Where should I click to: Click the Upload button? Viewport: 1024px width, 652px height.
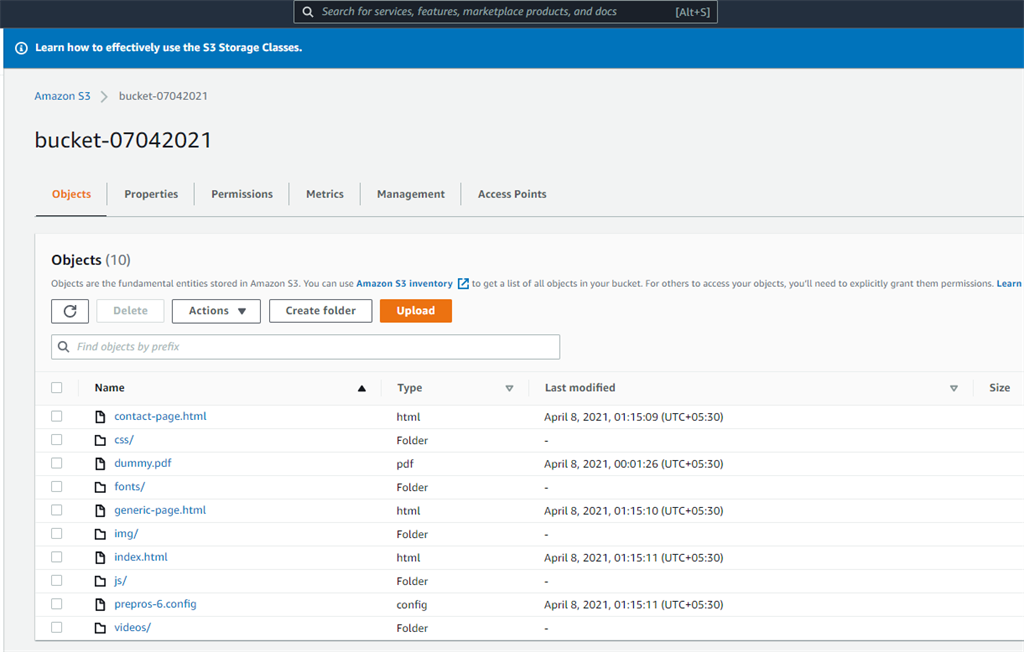pos(415,310)
